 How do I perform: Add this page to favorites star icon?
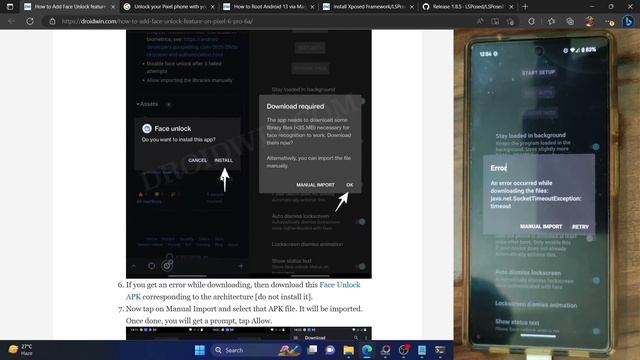[510, 21]
